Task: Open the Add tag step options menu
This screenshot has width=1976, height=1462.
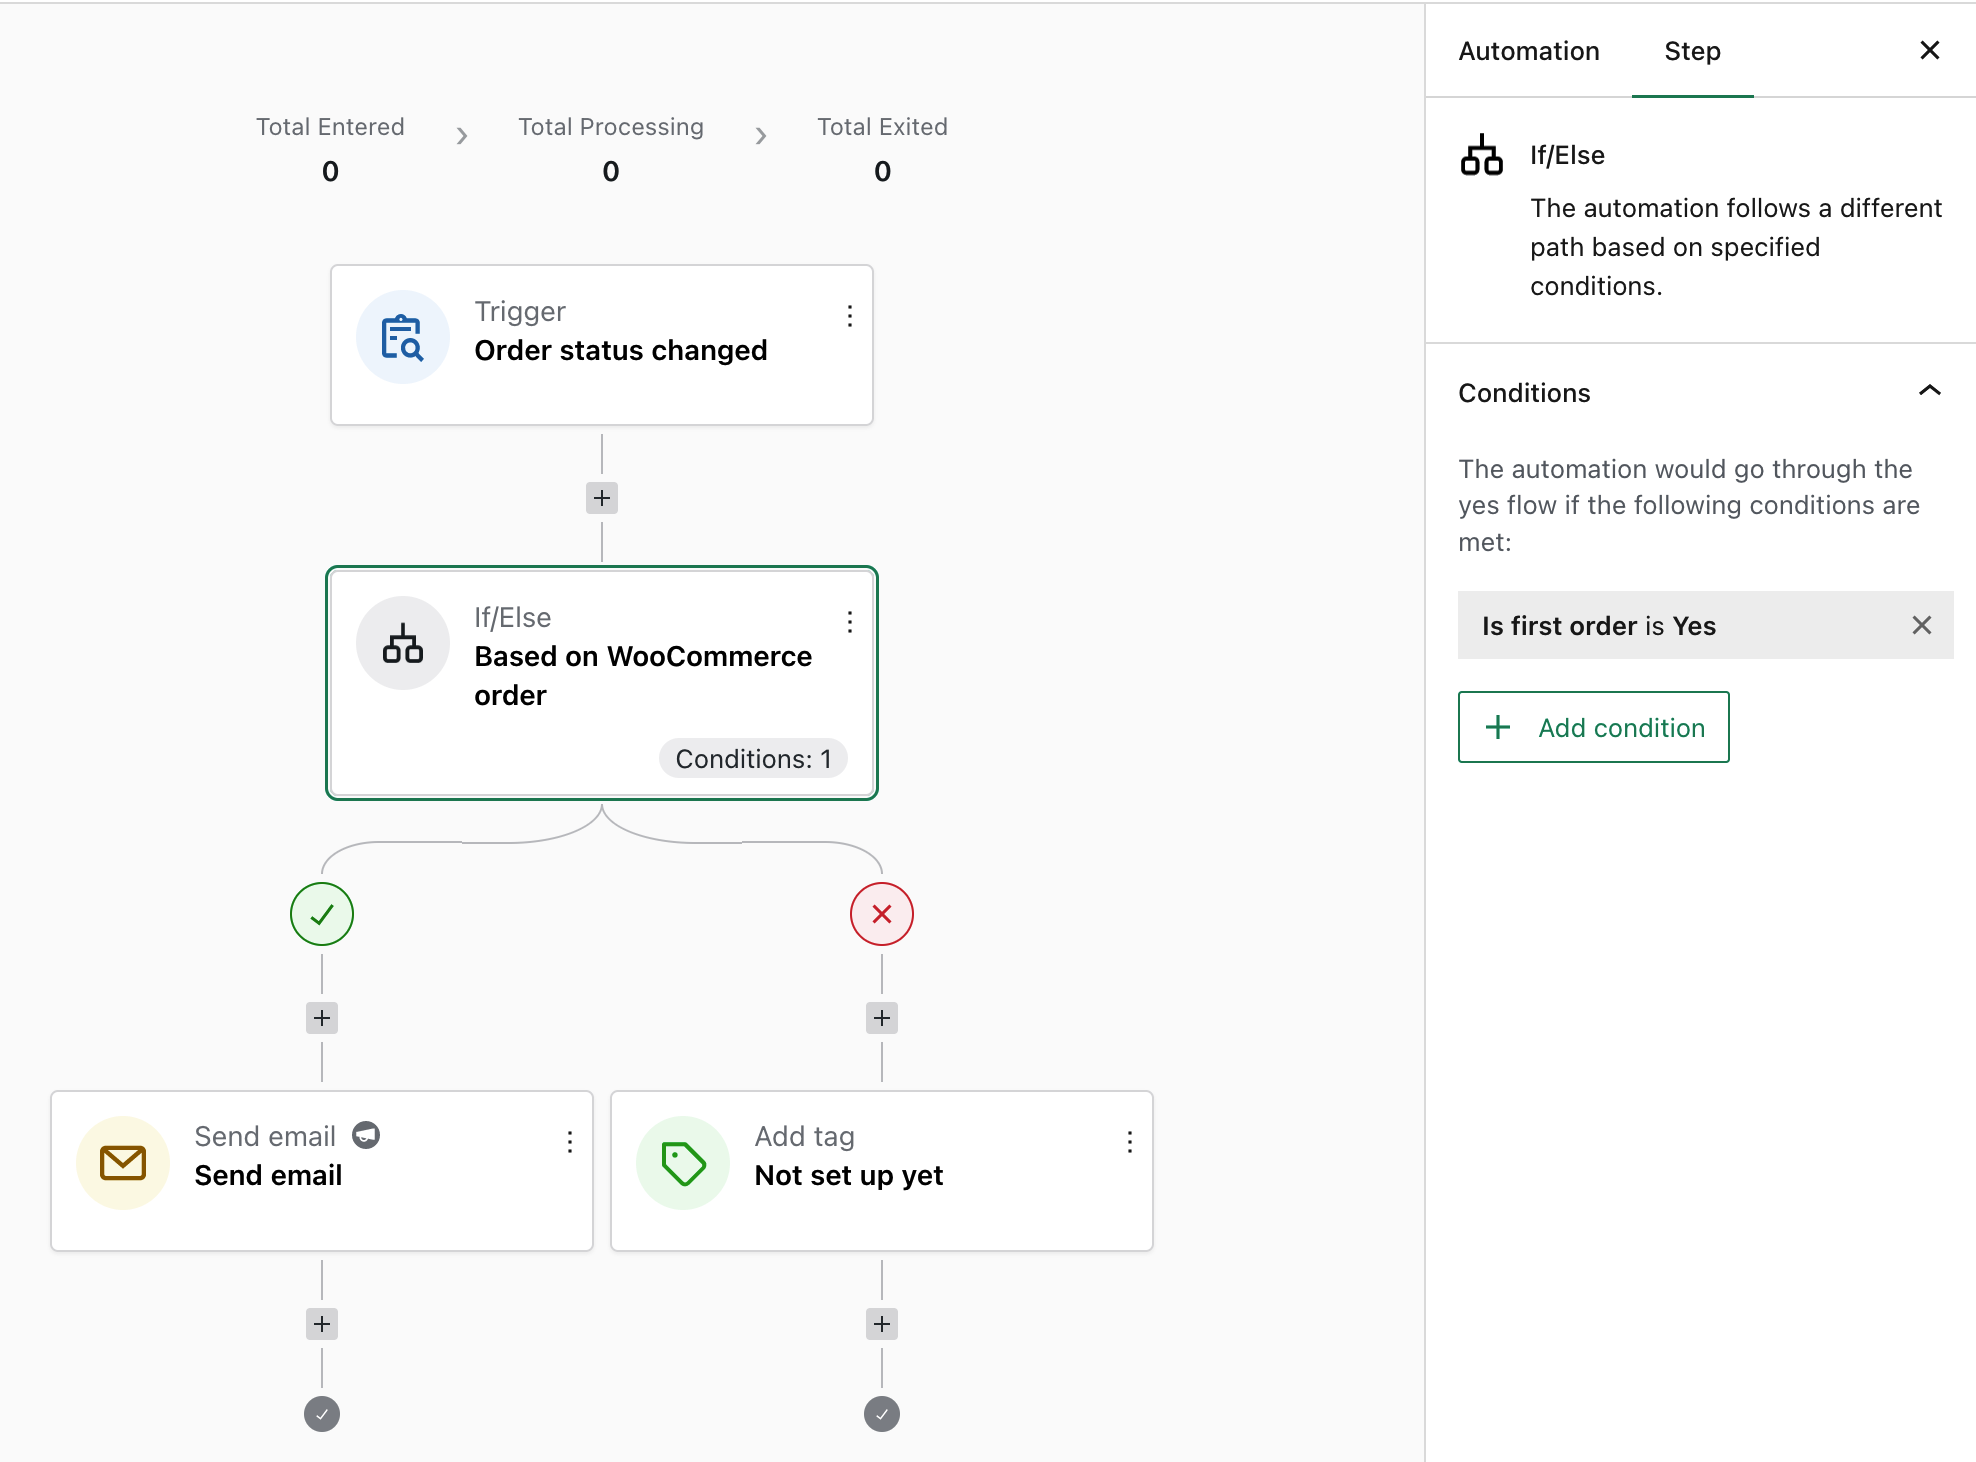Action: point(1130,1142)
